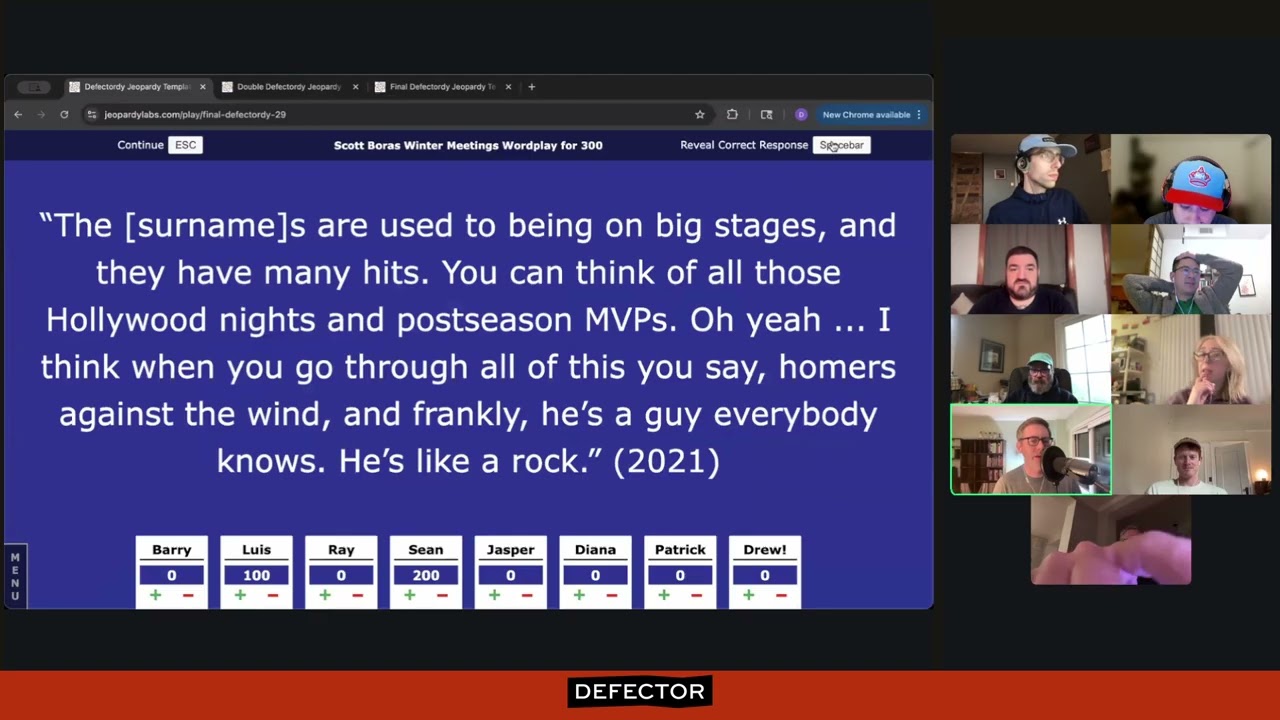Open the vertical MENU button
Screen dimensions: 1280x720
point(15,576)
